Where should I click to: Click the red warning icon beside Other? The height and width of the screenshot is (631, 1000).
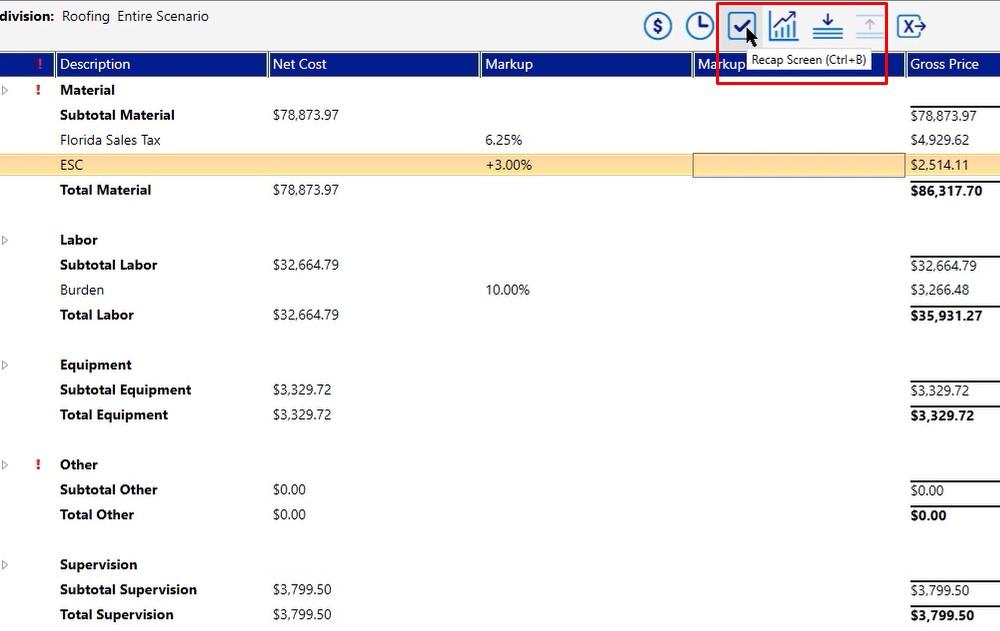(38, 464)
